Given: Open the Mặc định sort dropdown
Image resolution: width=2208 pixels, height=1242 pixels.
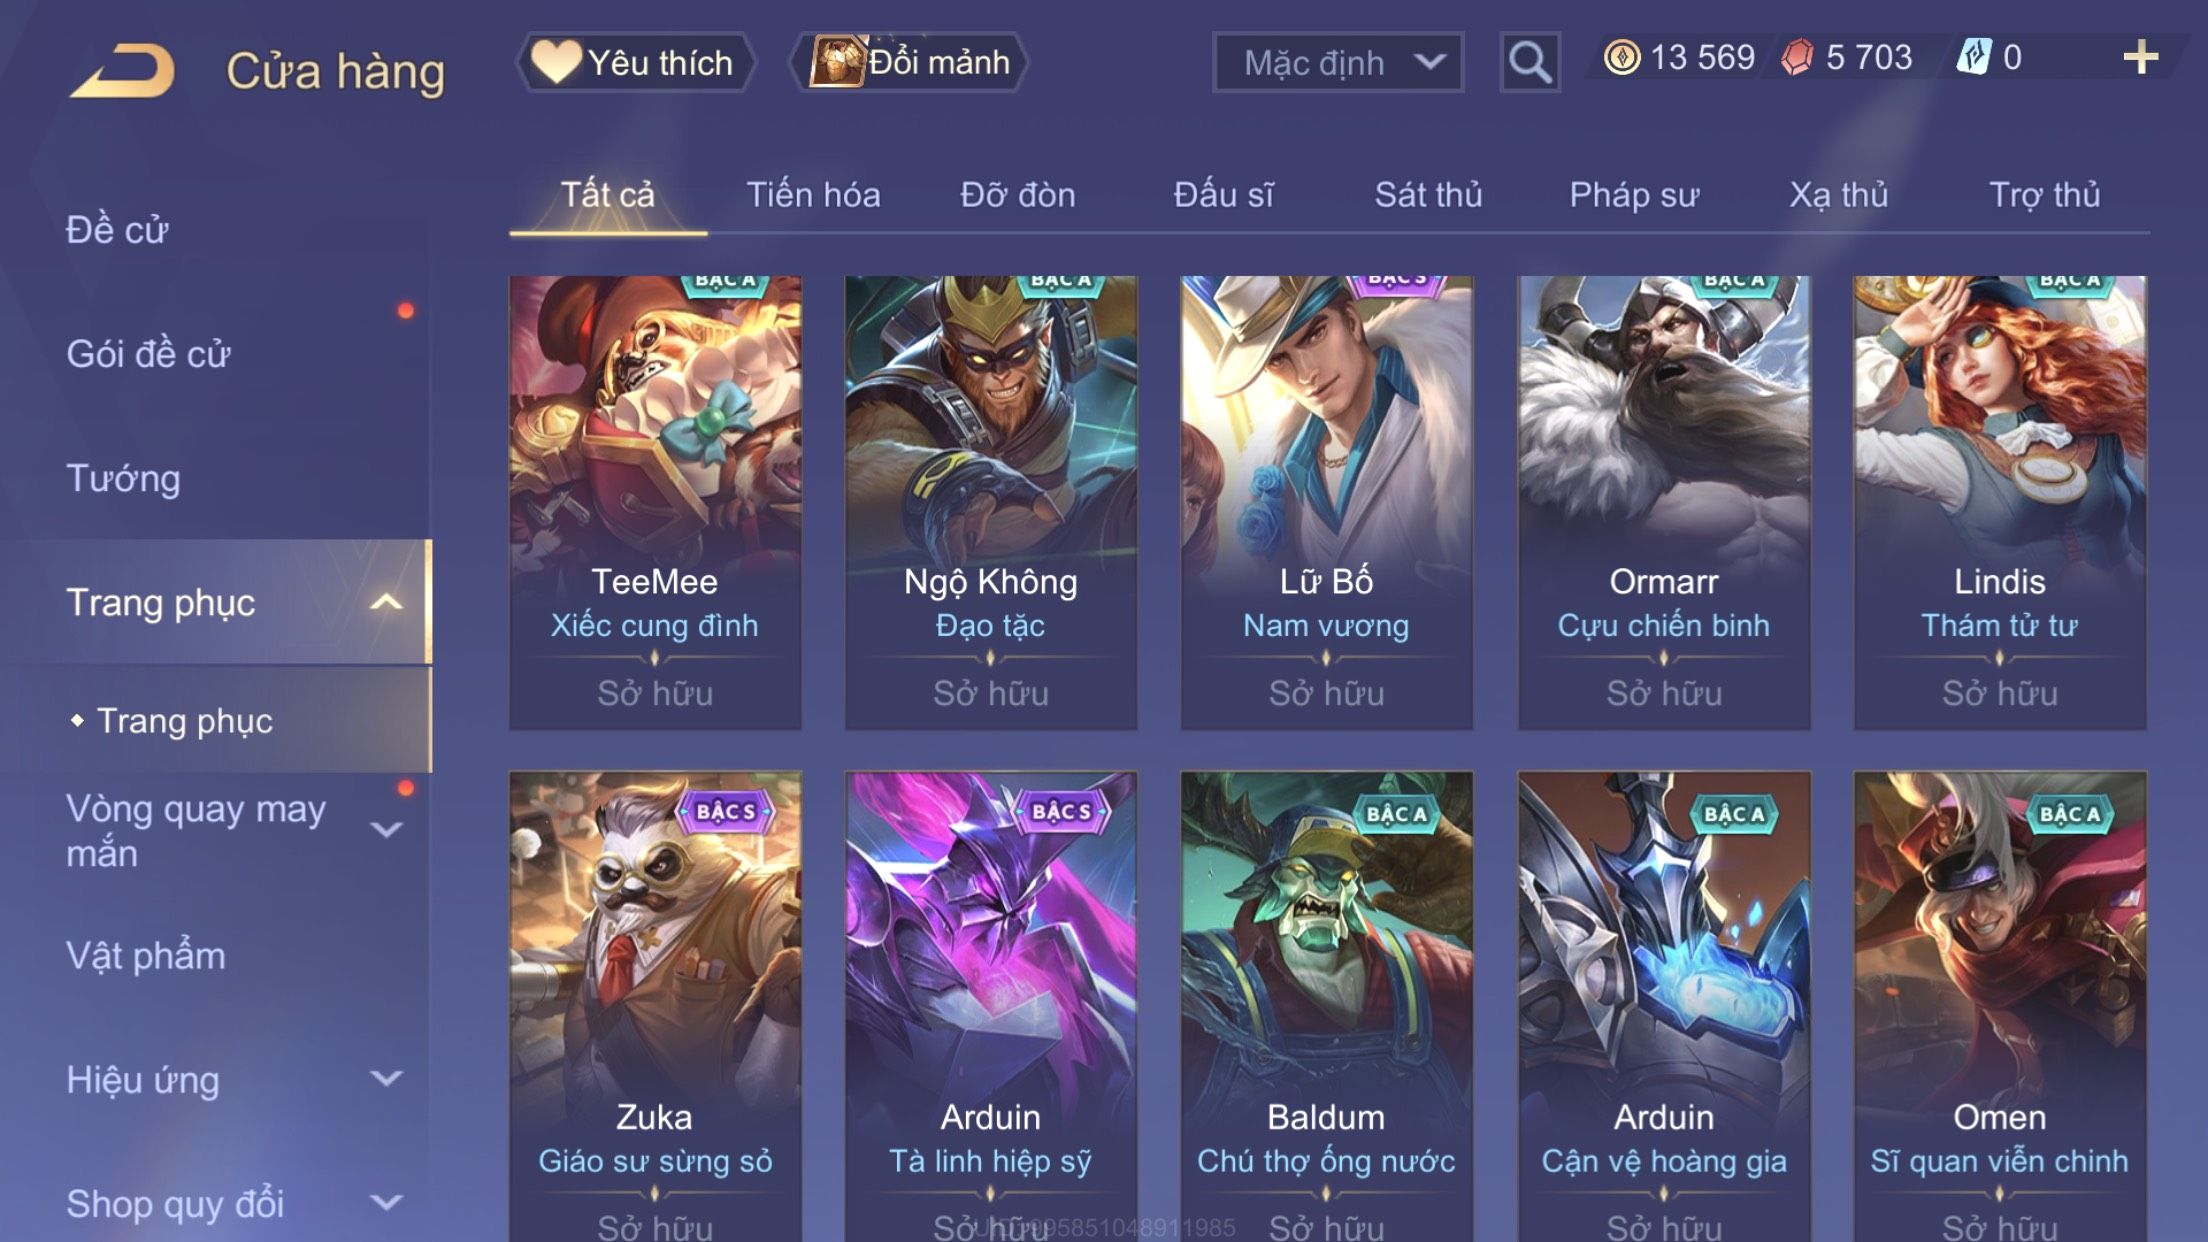Looking at the screenshot, I should tap(1338, 62).
